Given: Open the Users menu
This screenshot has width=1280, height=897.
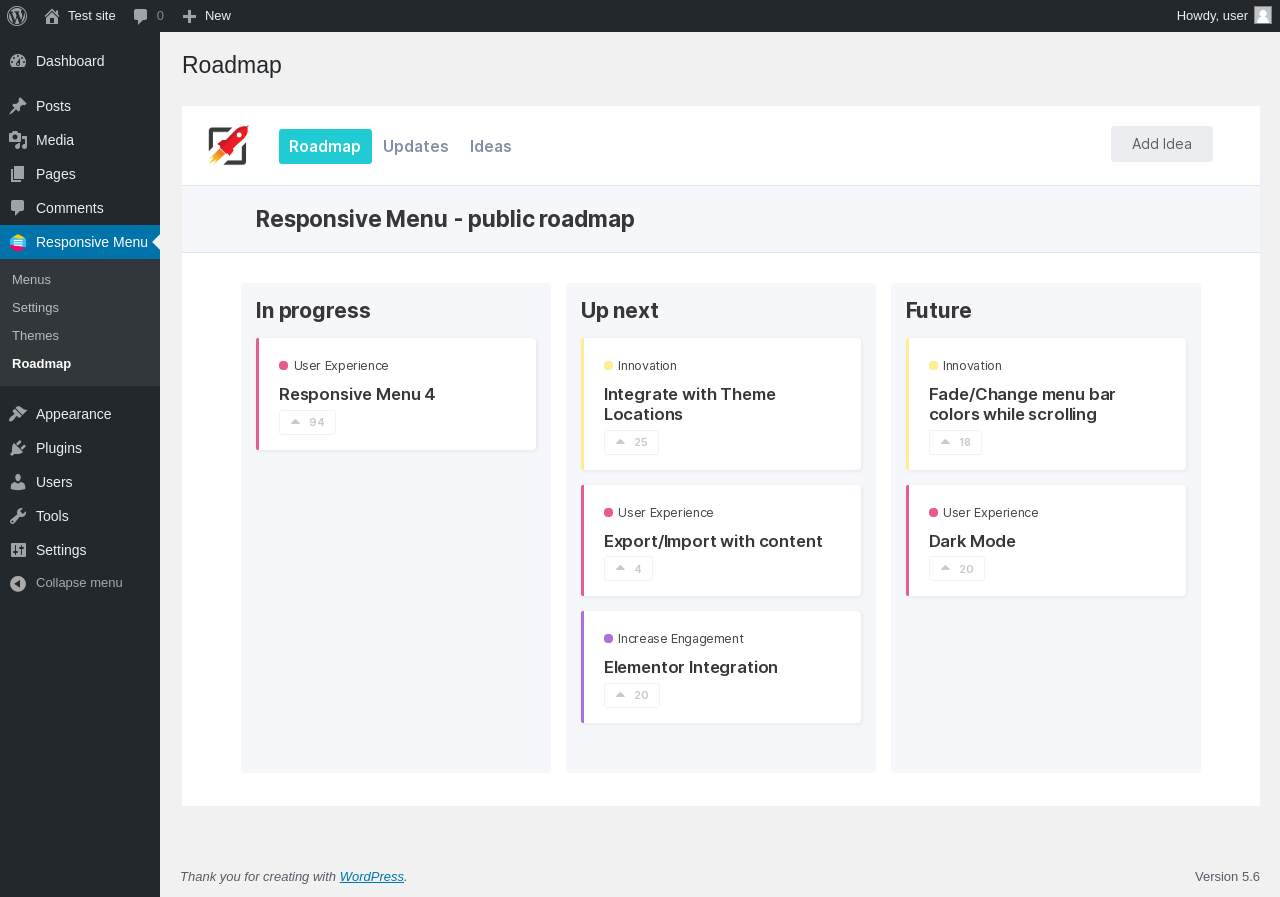Looking at the screenshot, I should point(80,482).
